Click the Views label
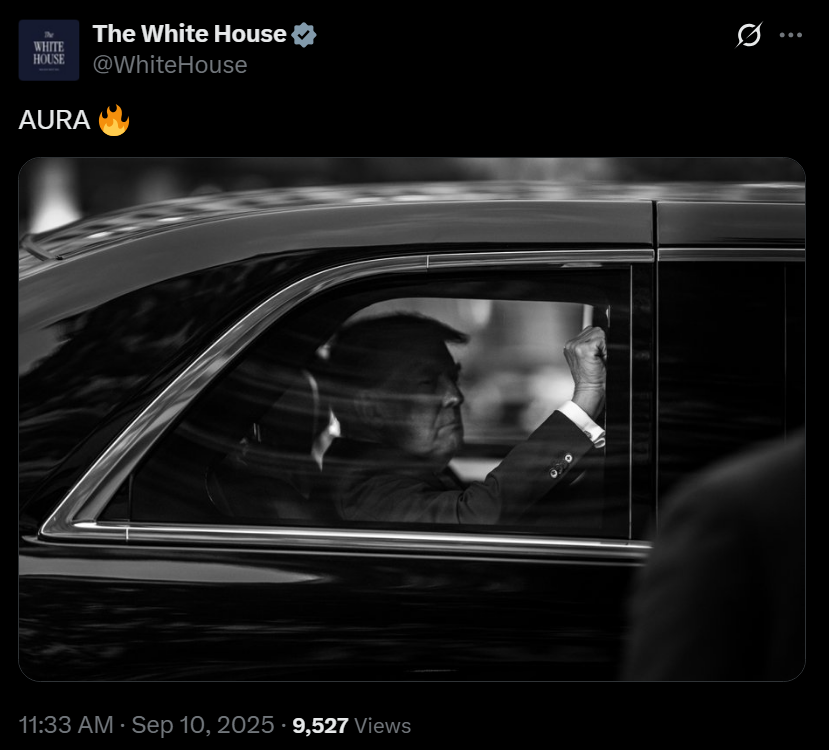This screenshot has width=829, height=750. [x=382, y=726]
